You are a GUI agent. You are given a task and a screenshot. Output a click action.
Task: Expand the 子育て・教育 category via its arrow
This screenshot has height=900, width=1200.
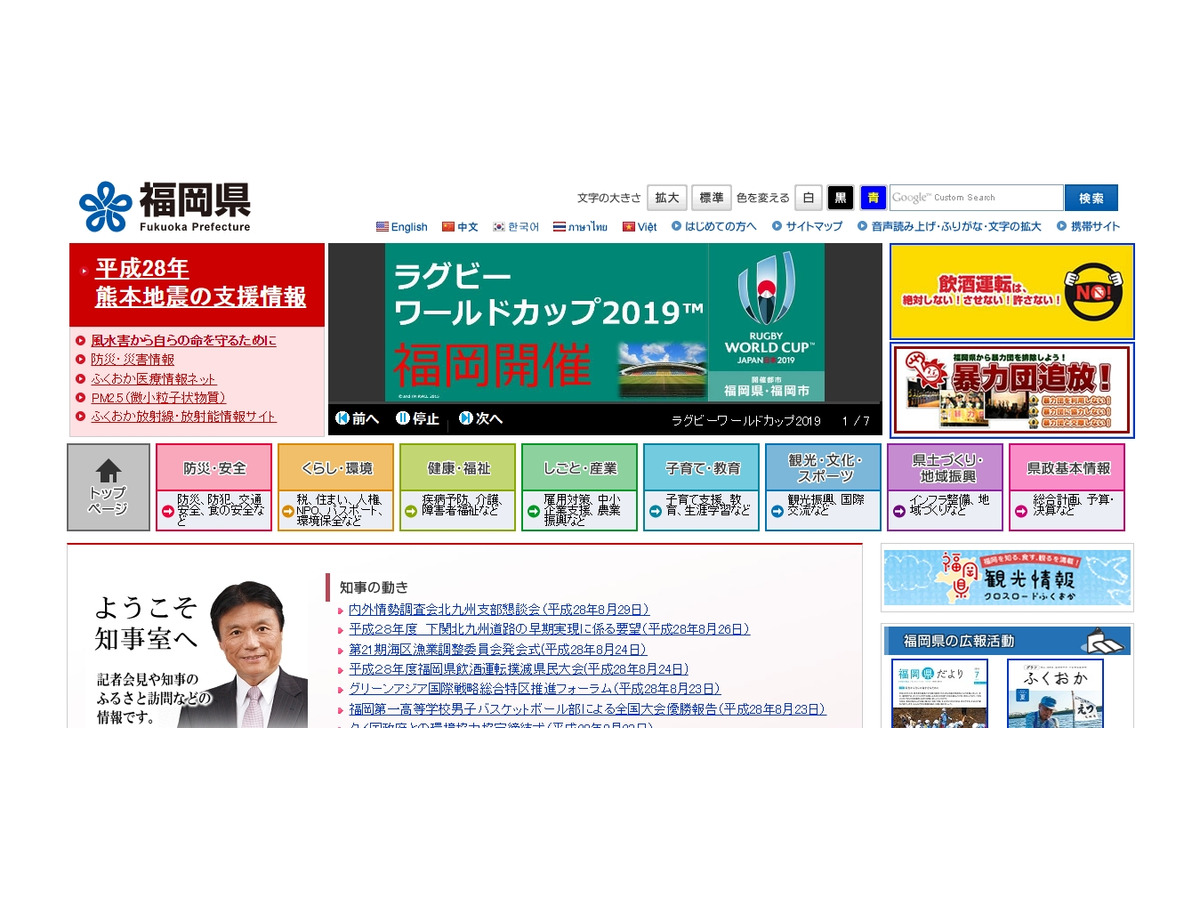(654, 513)
